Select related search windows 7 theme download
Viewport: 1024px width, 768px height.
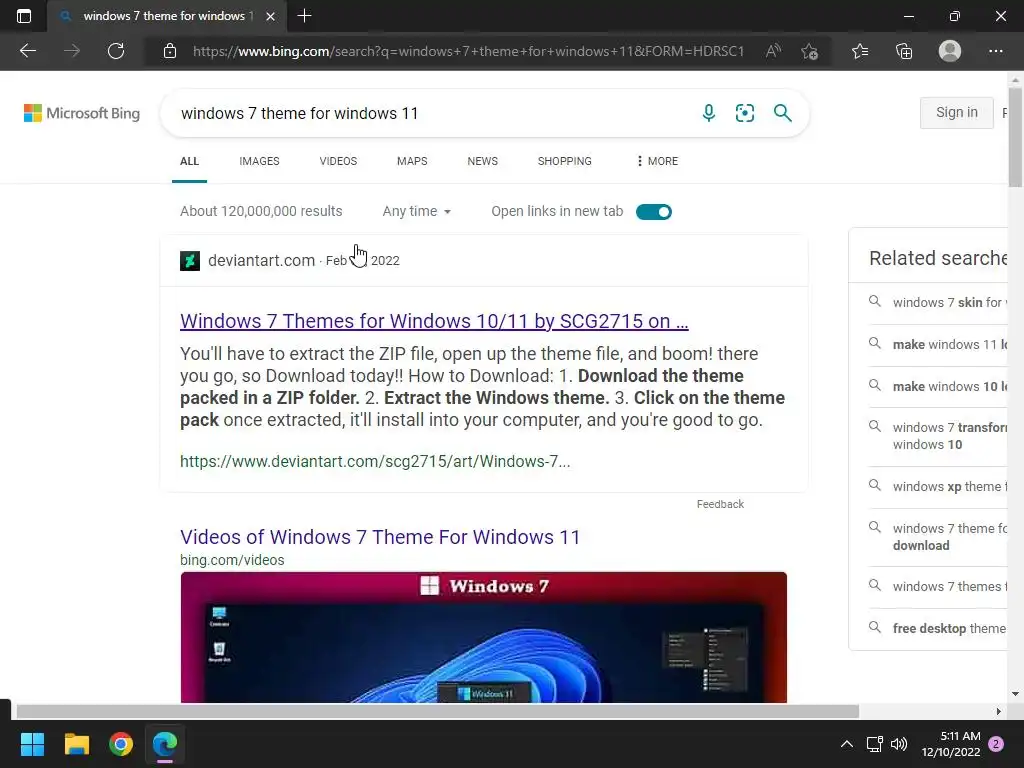point(938,537)
